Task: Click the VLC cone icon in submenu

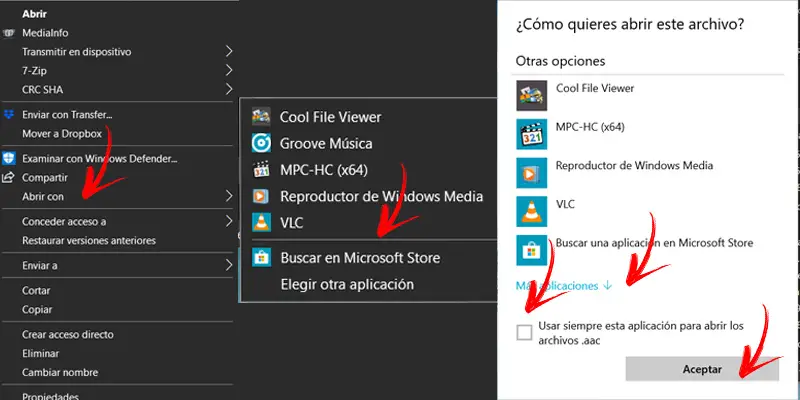Action: pyautogui.click(x=261, y=222)
